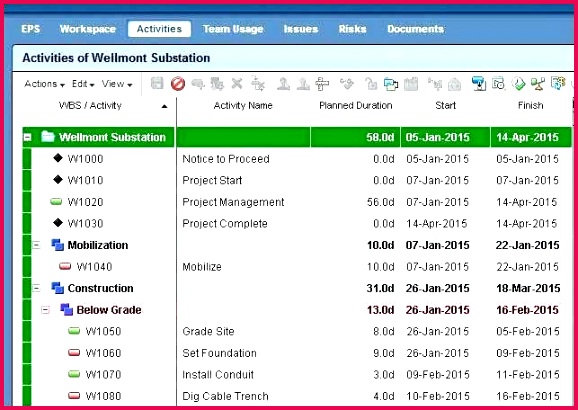578x410 pixels.
Task: Click the open padlock toolbar icon
Action: coord(371,84)
